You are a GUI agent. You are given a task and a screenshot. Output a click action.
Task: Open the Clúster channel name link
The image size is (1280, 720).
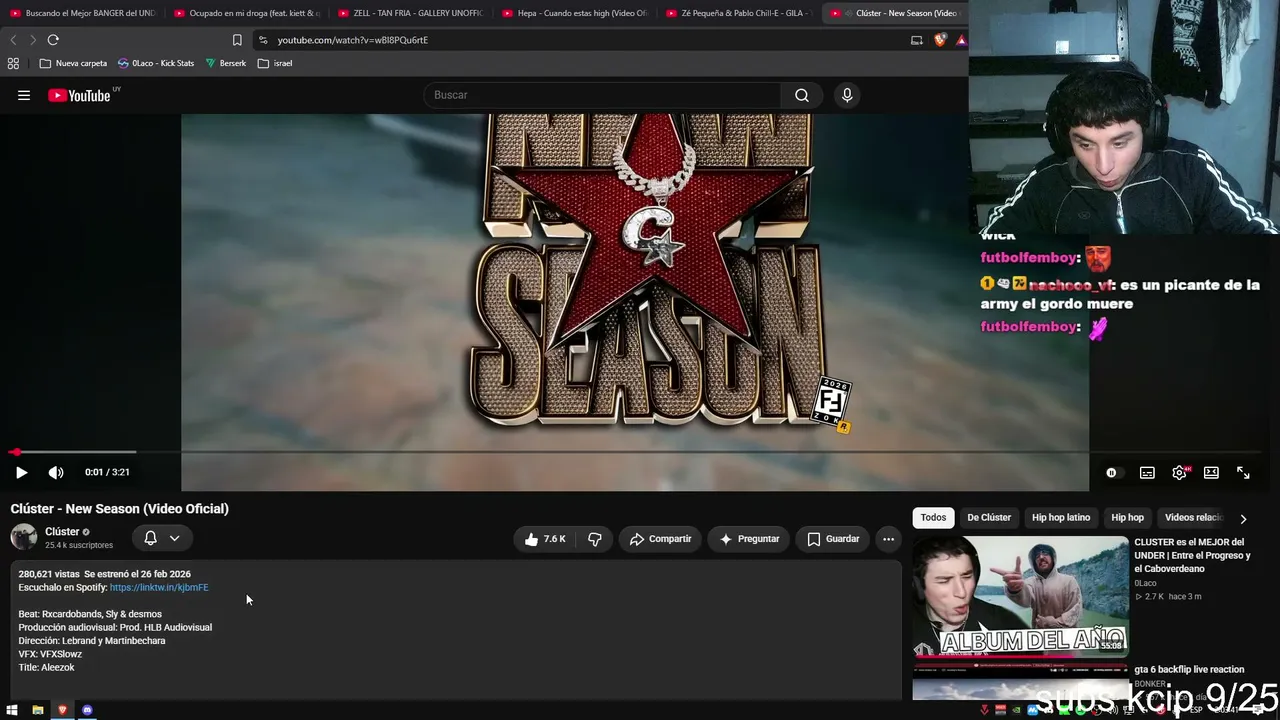tap(62, 532)
